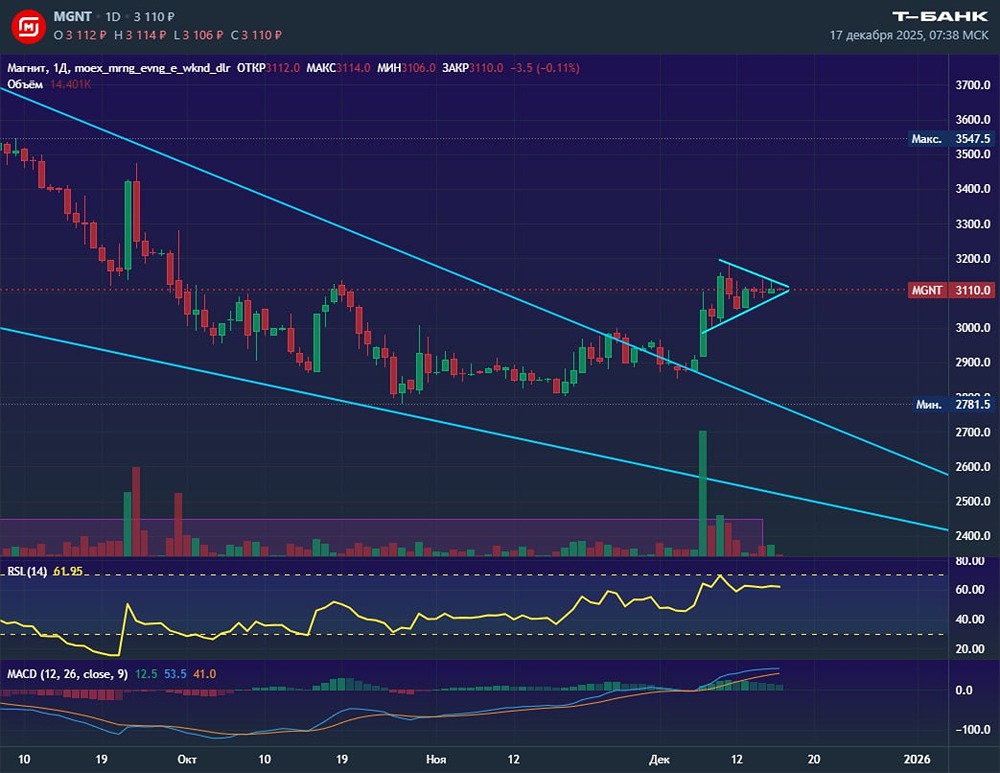Click the ОТКР 3112.0 legend value

click(x=268, y=68)
